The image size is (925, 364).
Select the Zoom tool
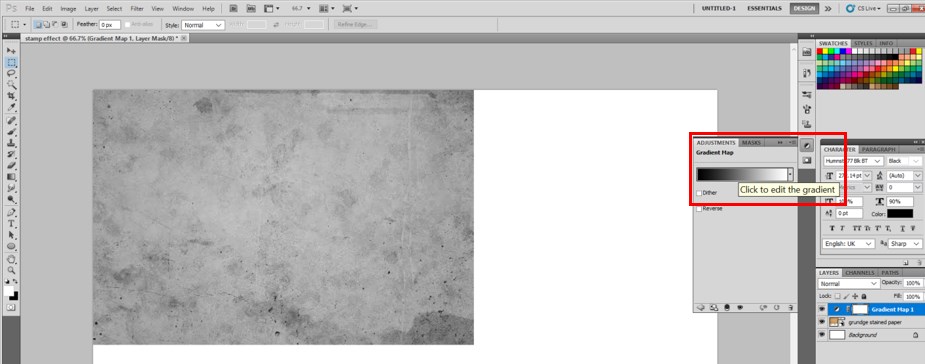(x=11, y=270)
